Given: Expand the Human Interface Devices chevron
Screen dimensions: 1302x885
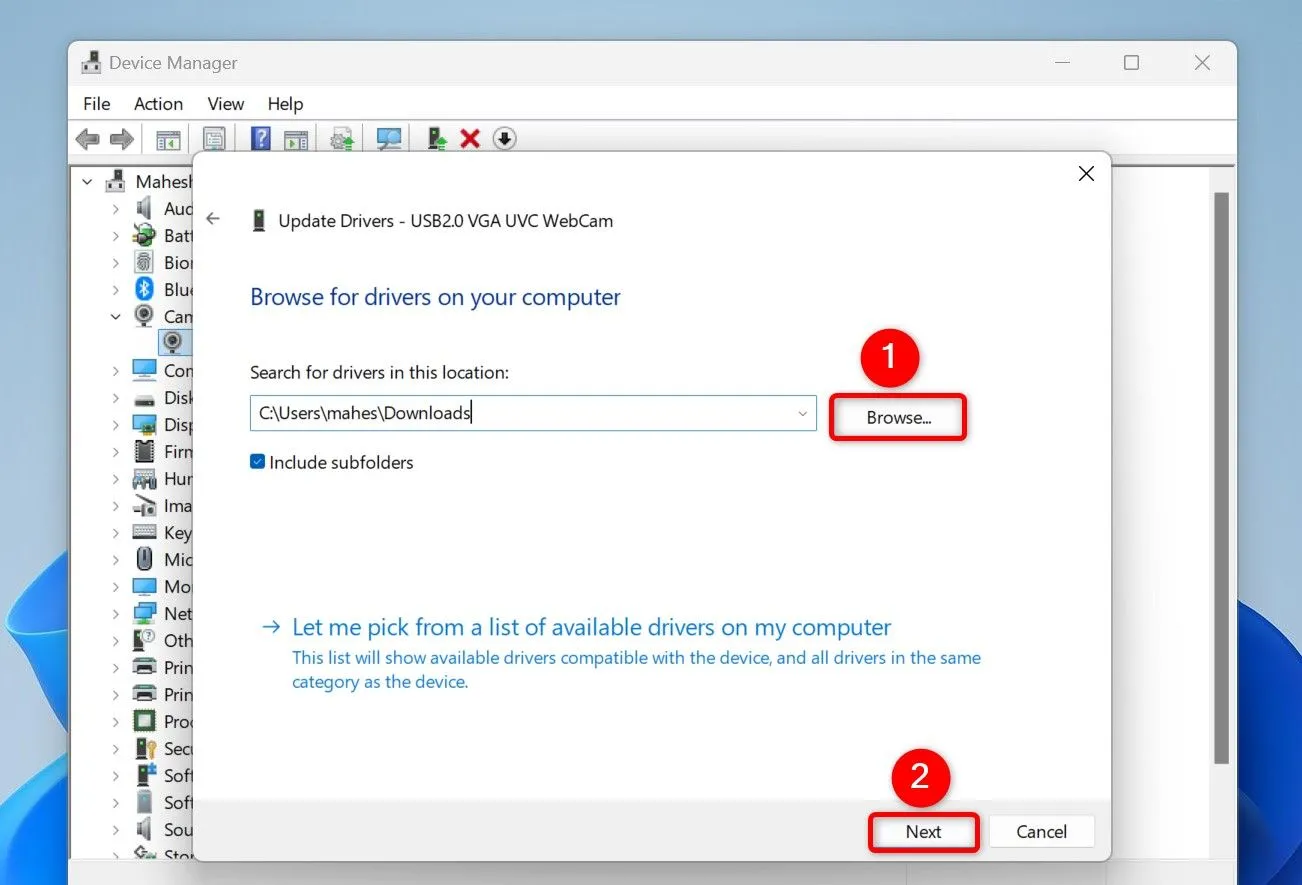Looking at the screenshot, I should [x=116, y=478].
